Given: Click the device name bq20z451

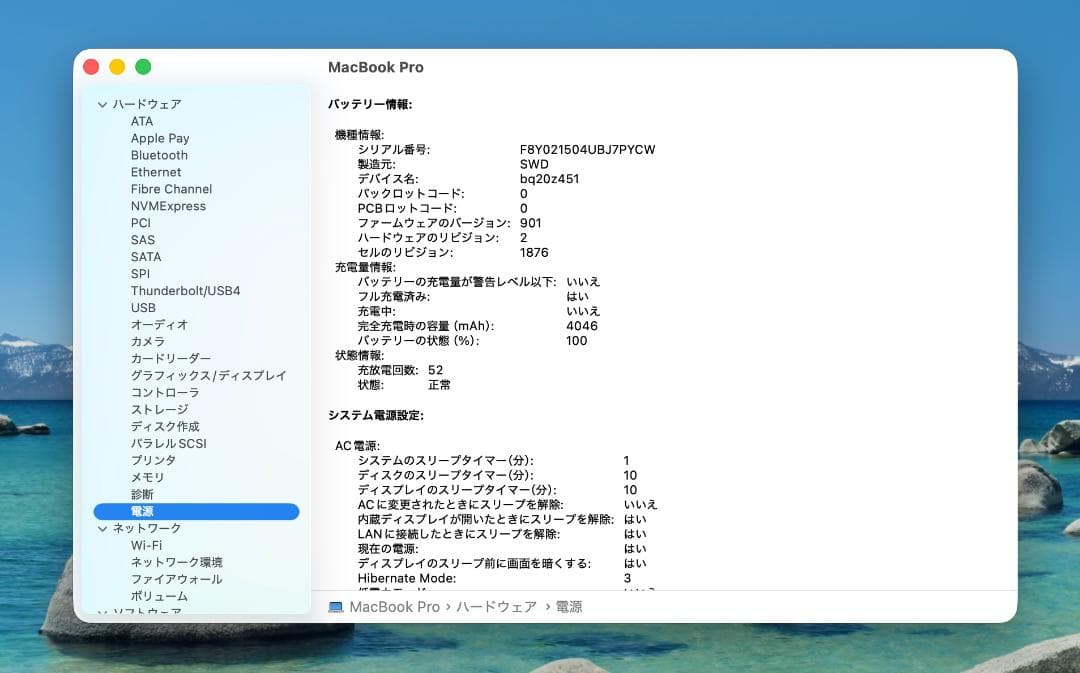Looking at the screenshot, I should (549, 179).
